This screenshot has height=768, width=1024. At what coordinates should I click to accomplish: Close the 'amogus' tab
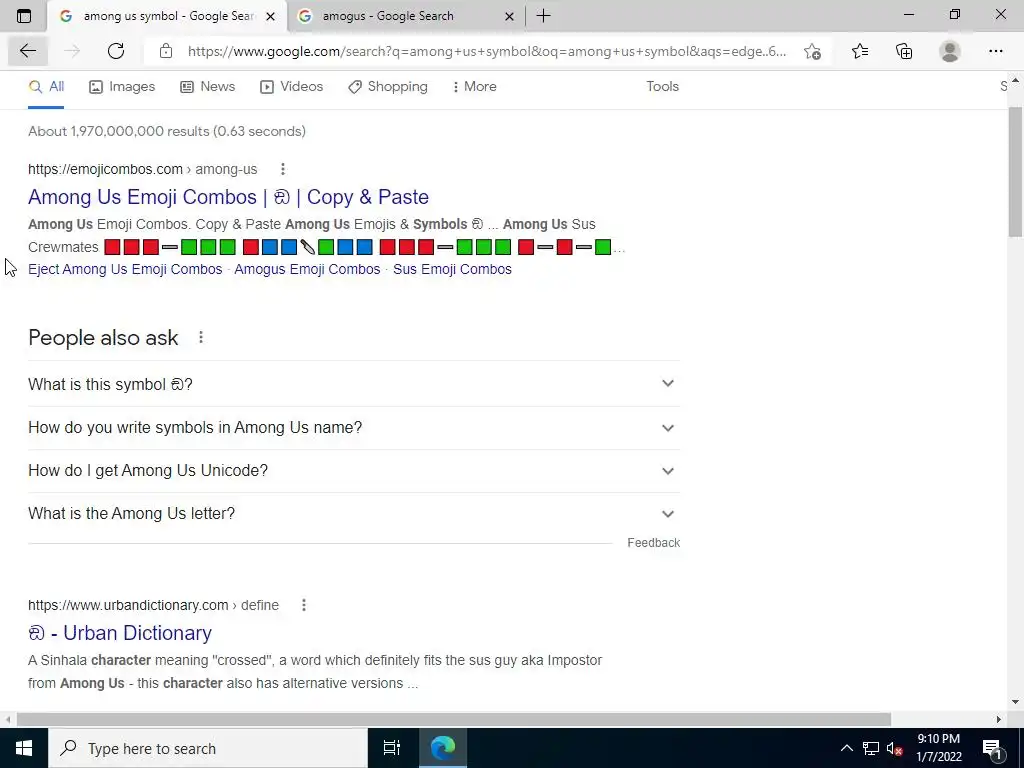(509, 16)
